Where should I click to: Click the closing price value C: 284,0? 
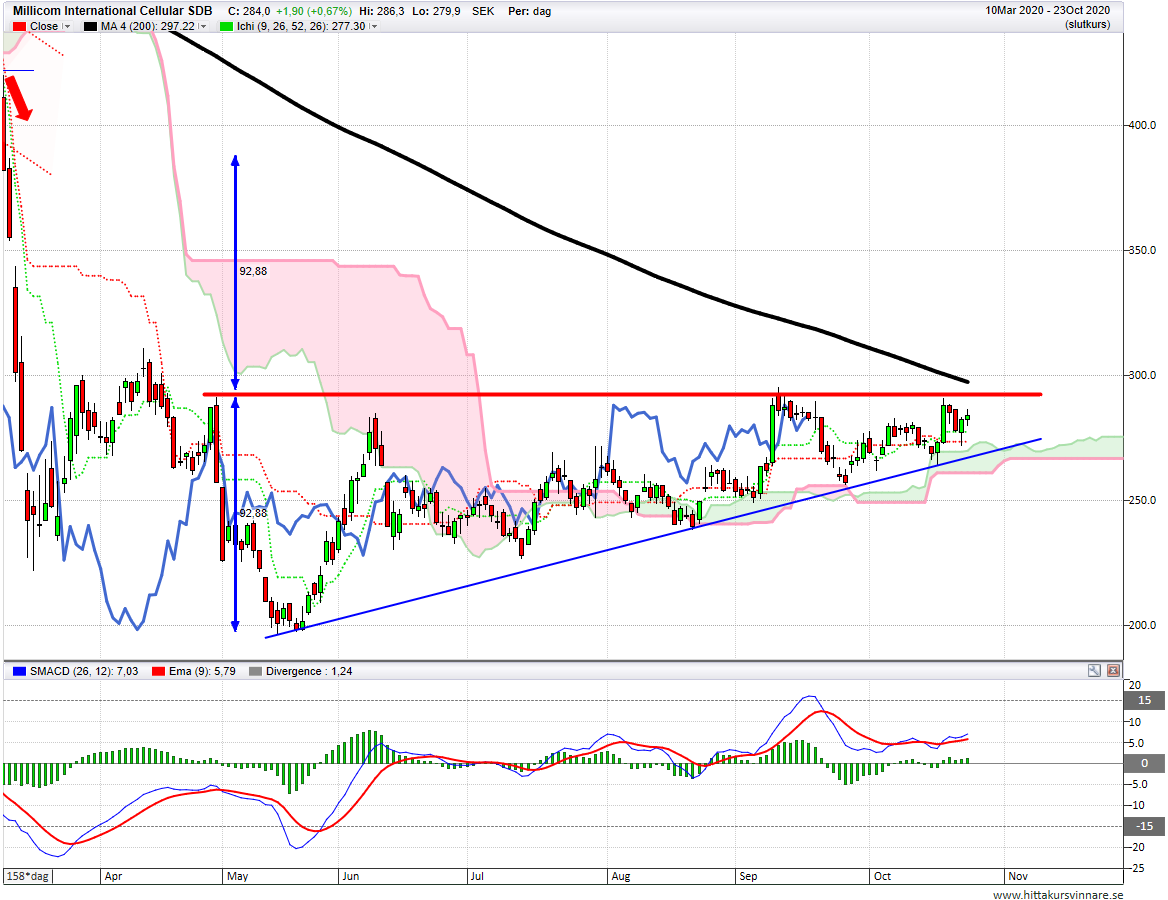[249, 11]
